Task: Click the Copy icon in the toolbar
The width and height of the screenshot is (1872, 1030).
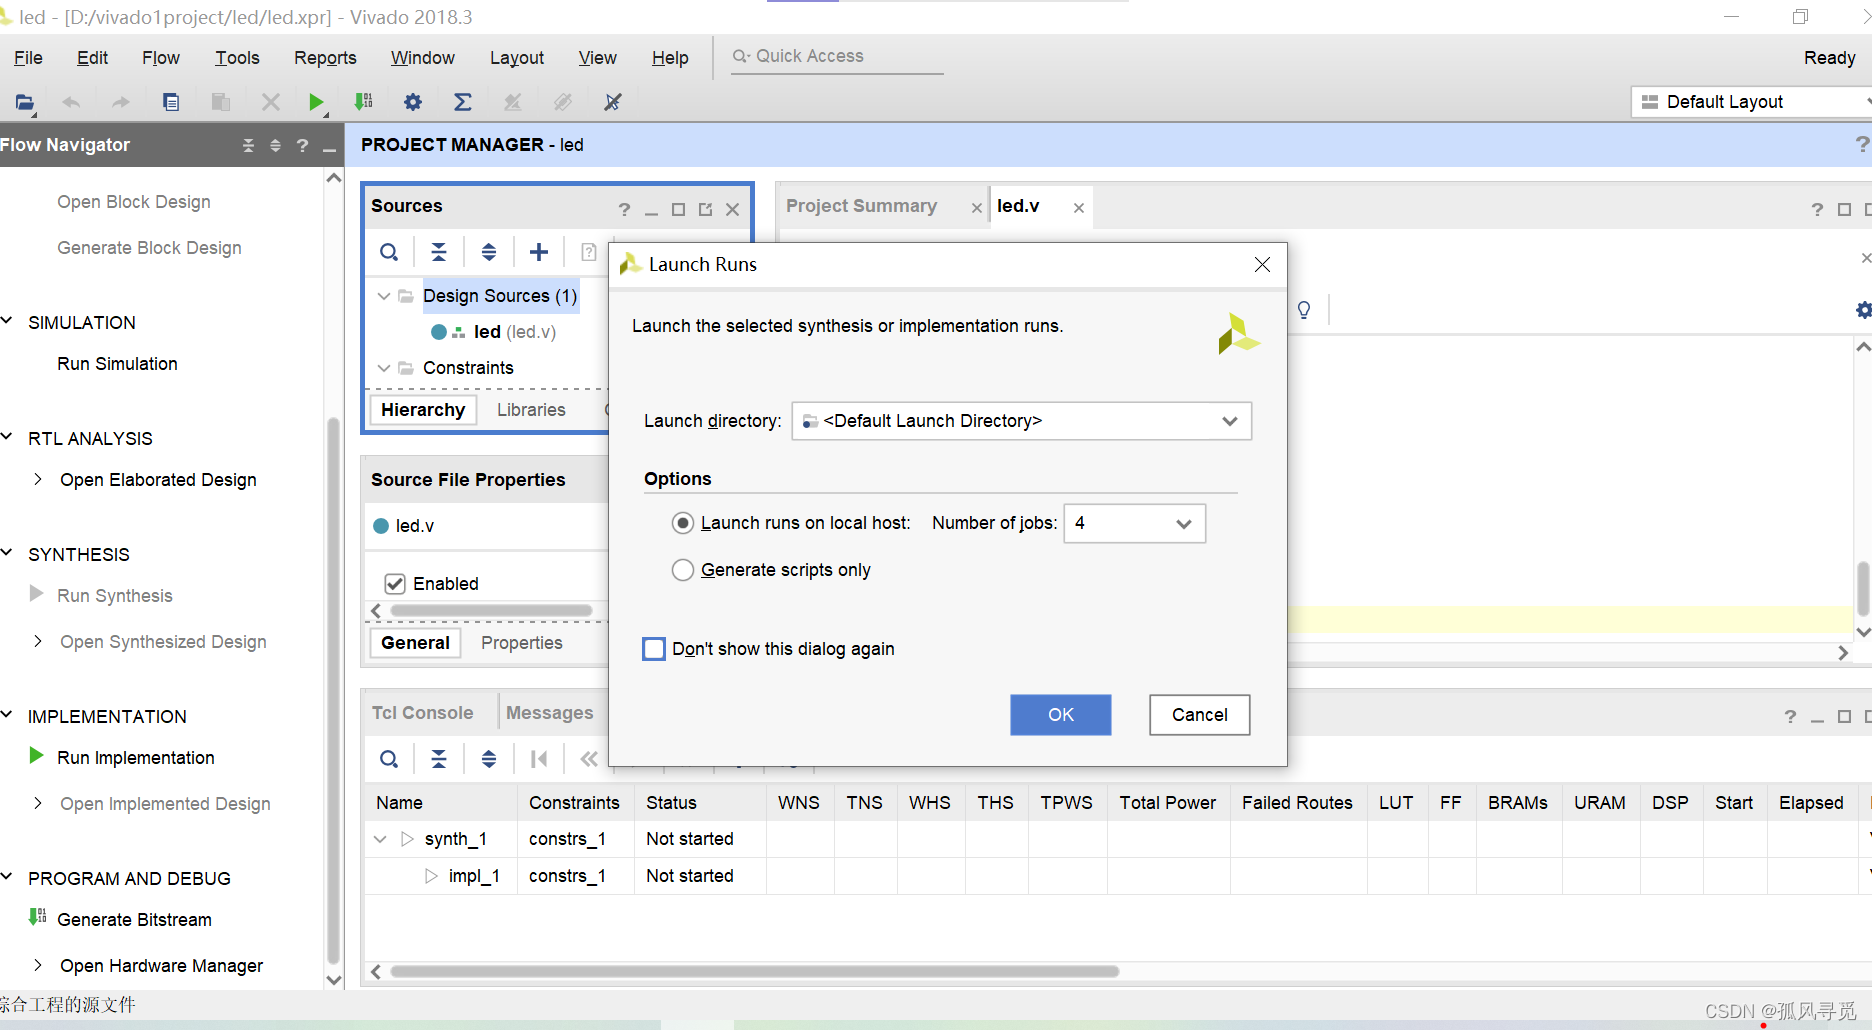Action: tap(171, 102)
